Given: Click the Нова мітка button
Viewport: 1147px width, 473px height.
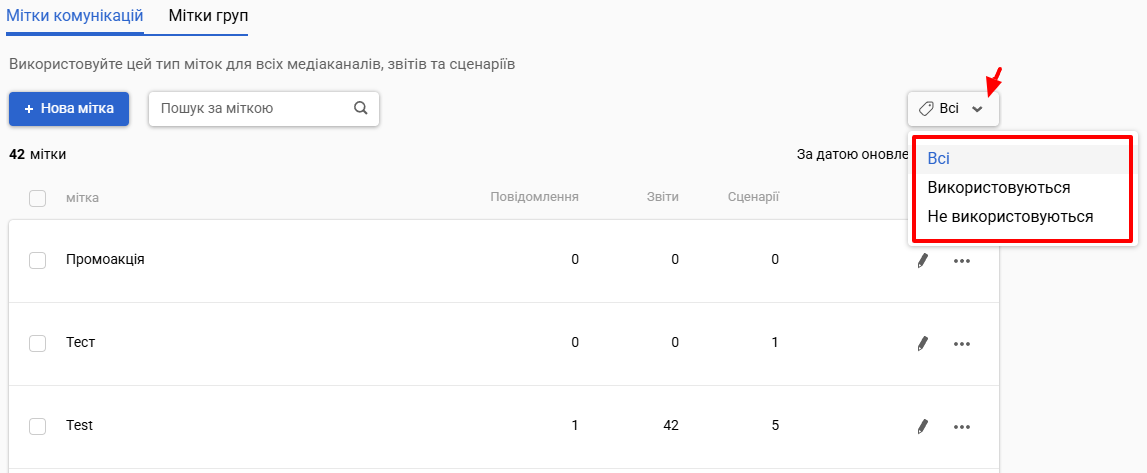Looking at the screenshot, I should (x=69, y=109).
